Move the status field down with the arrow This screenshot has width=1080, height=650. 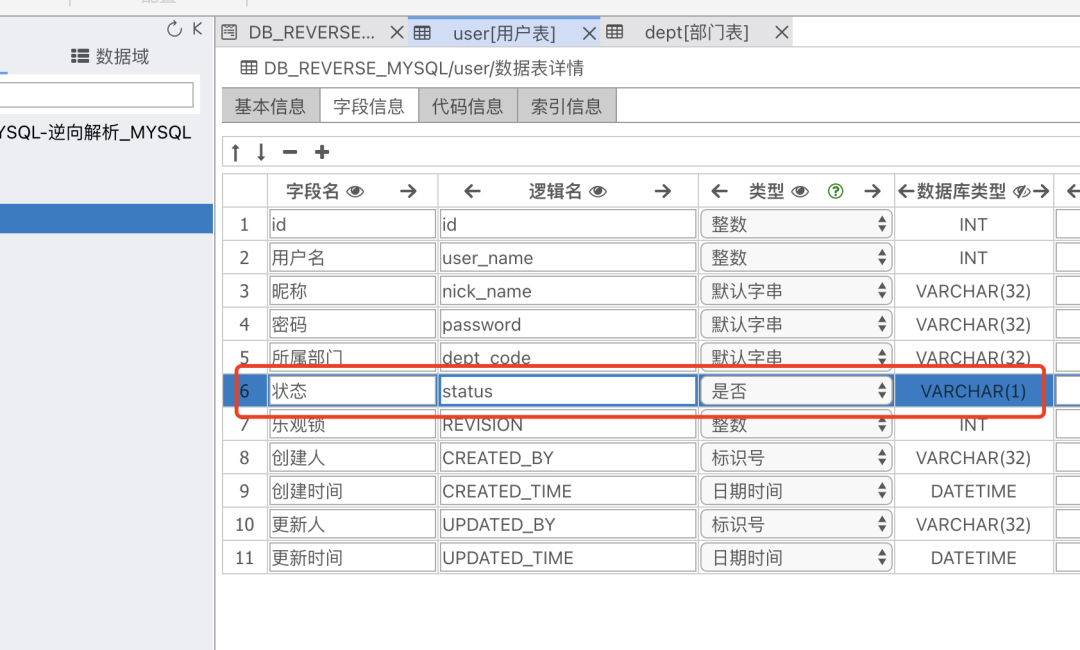(x=263, y=152)
